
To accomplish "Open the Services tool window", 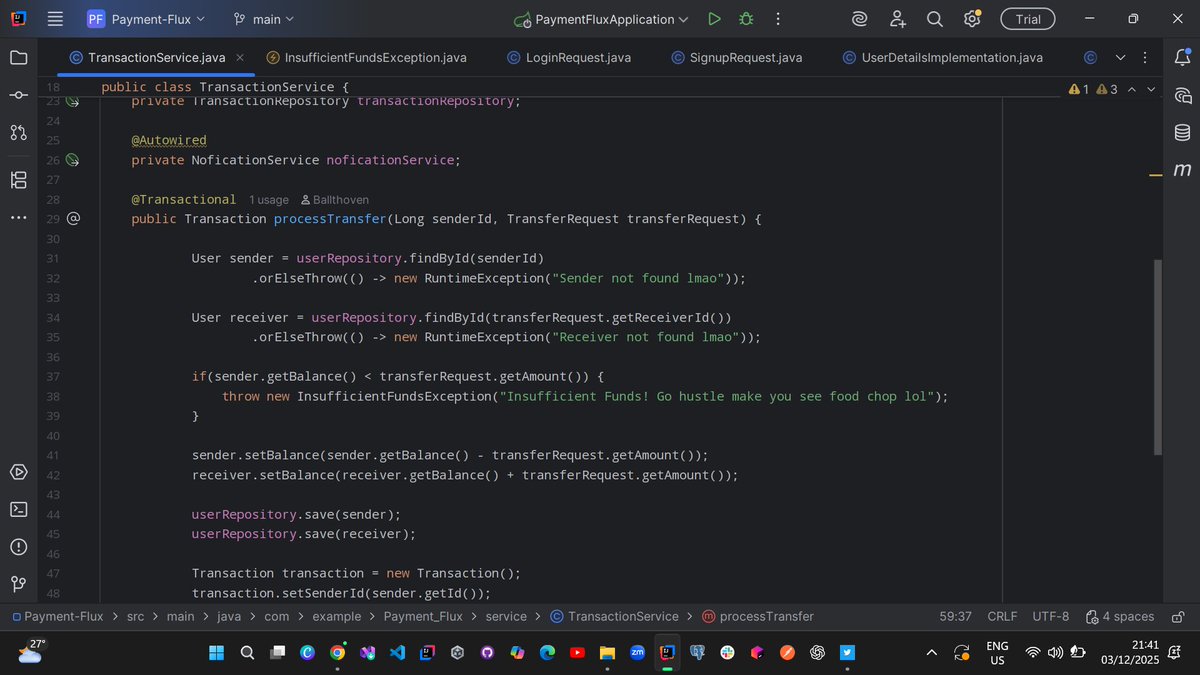I will (18, 471).
